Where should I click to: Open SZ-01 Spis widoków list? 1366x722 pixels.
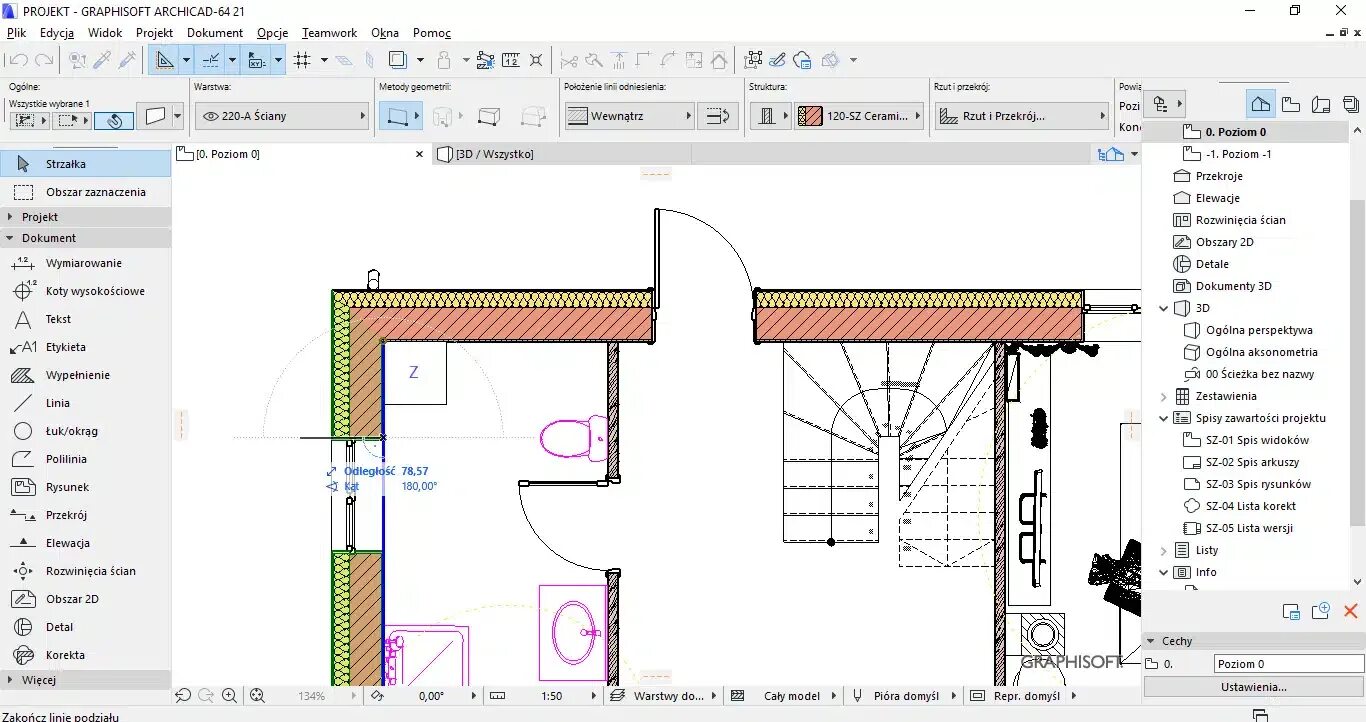[1257, 440]
